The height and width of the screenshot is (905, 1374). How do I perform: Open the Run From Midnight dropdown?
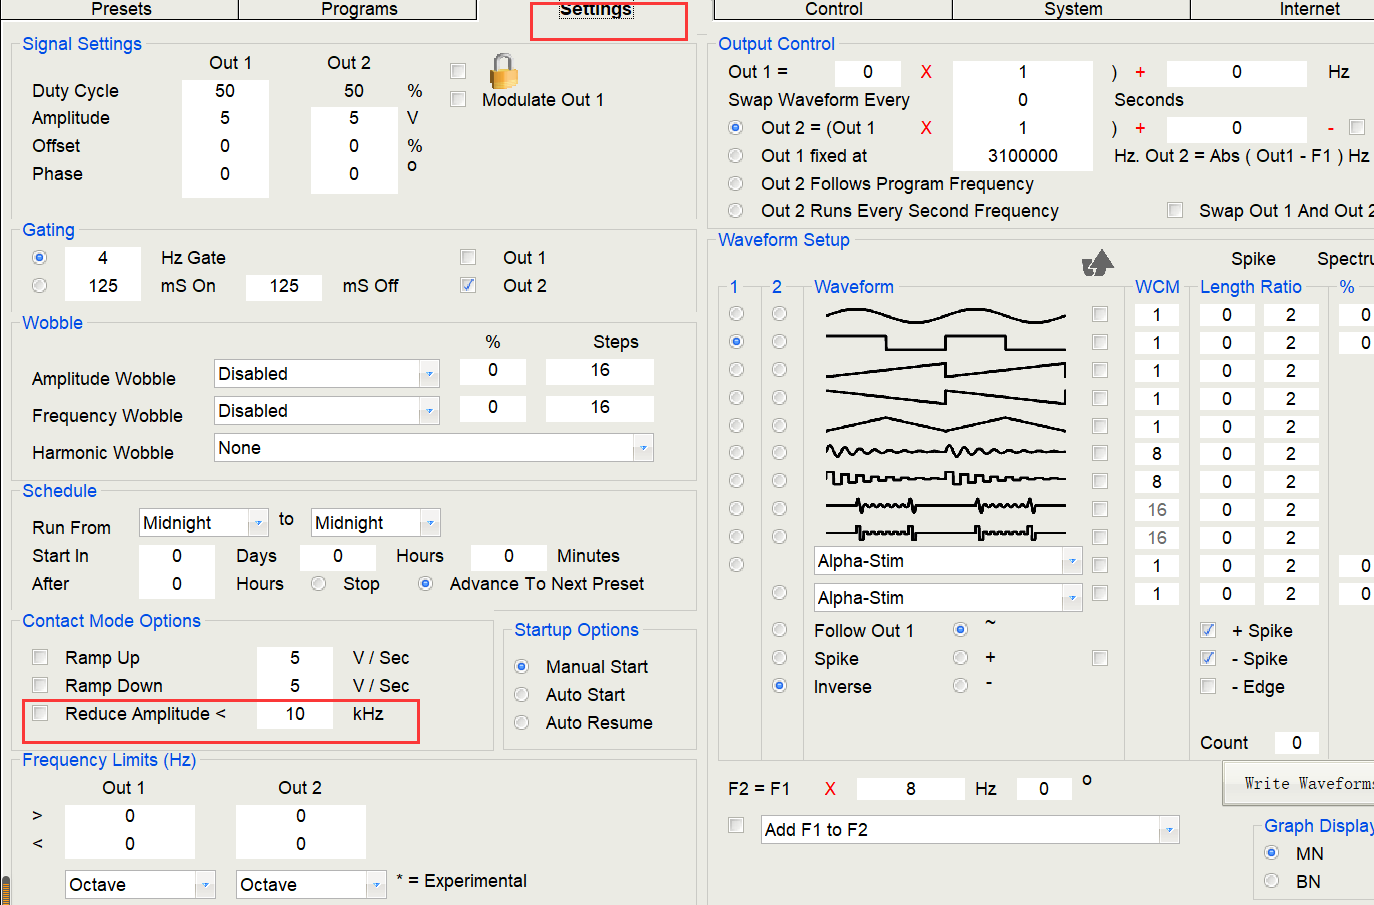[x=257, y=523]
